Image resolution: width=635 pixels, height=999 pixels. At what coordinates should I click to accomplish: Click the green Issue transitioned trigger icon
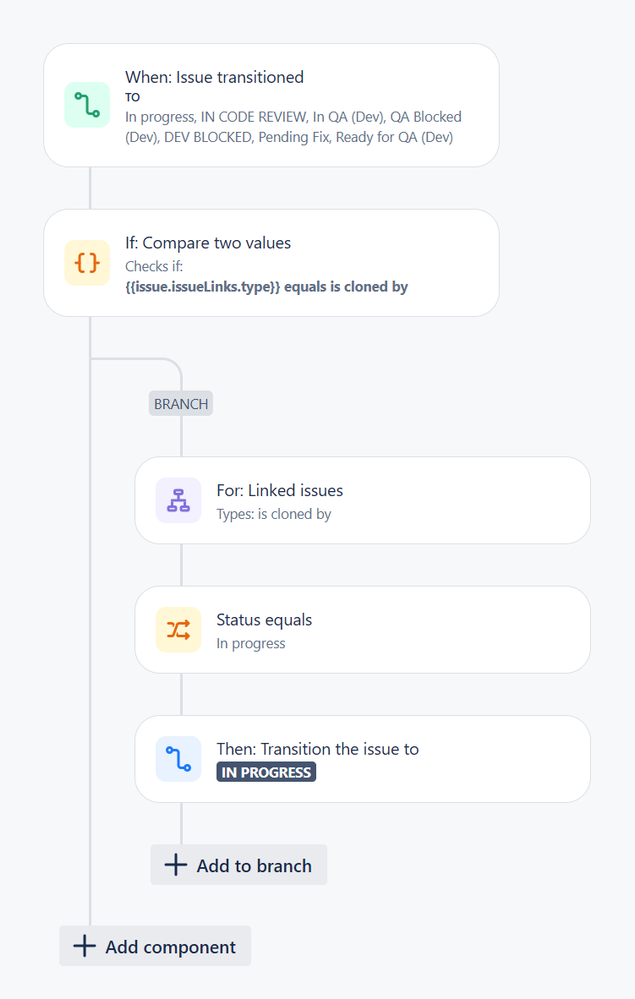[x=87, y=105]
